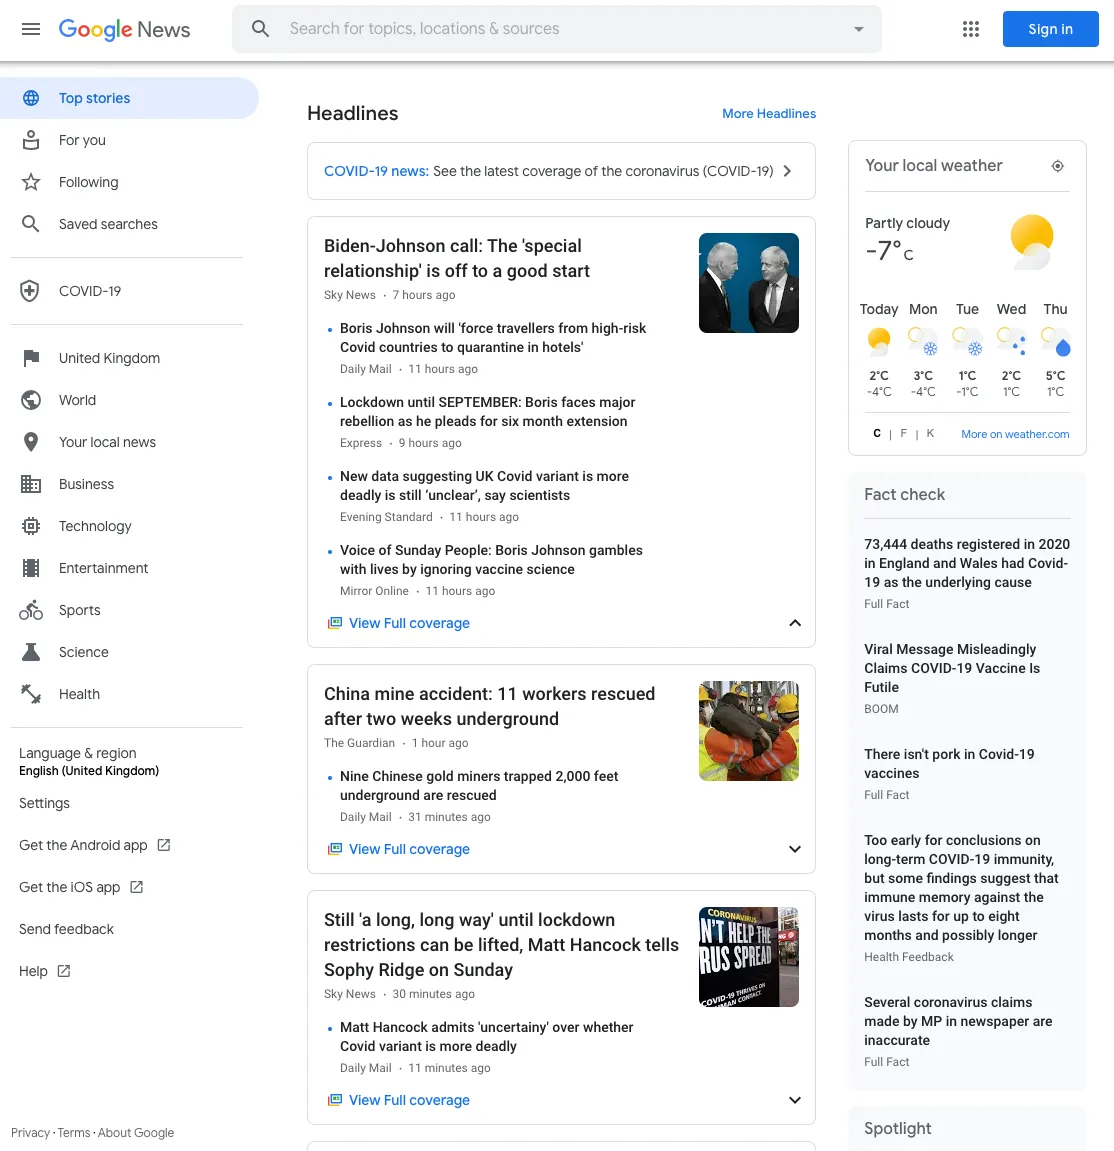Open Biden and Johnson article thumbnail
The height and width of the screenshot is (1151, 1114).
tap(749, 283)
